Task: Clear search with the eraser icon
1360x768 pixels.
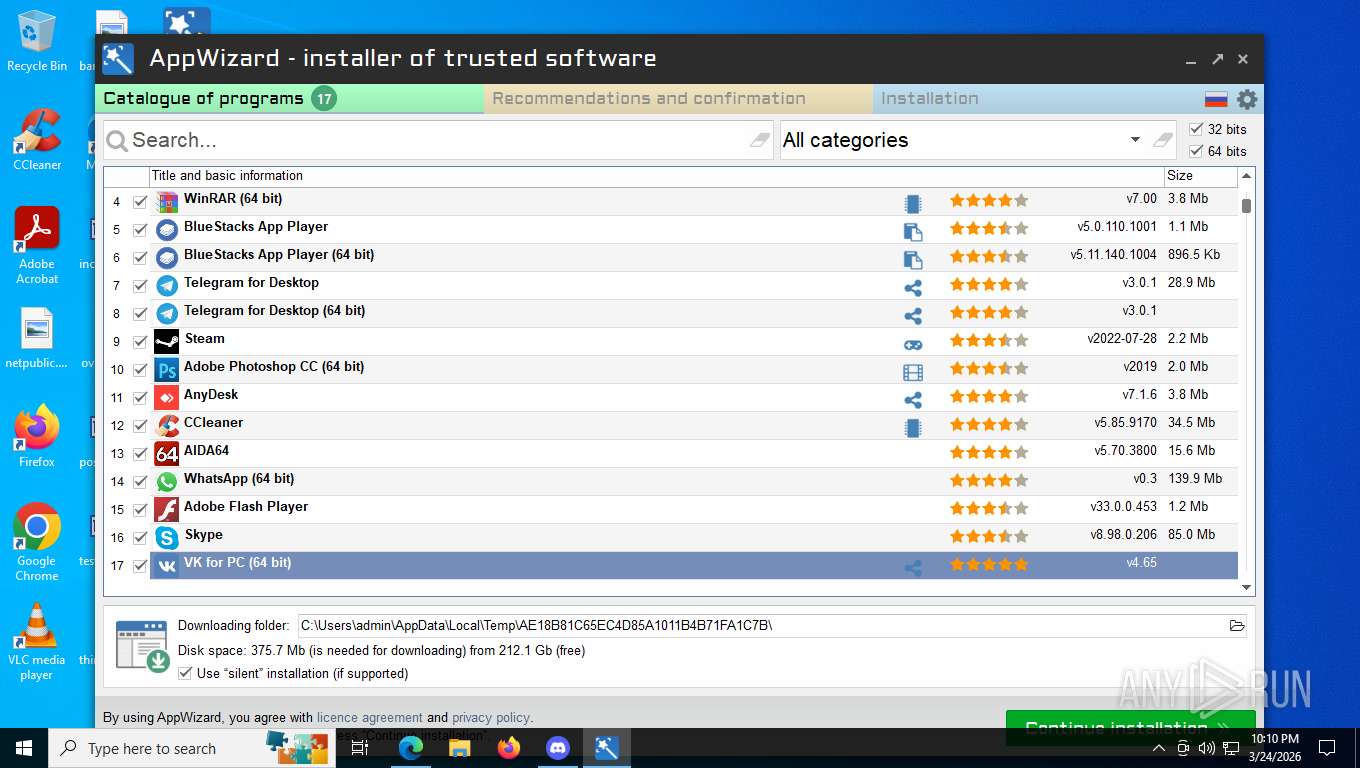Action: tap(761, 140)
